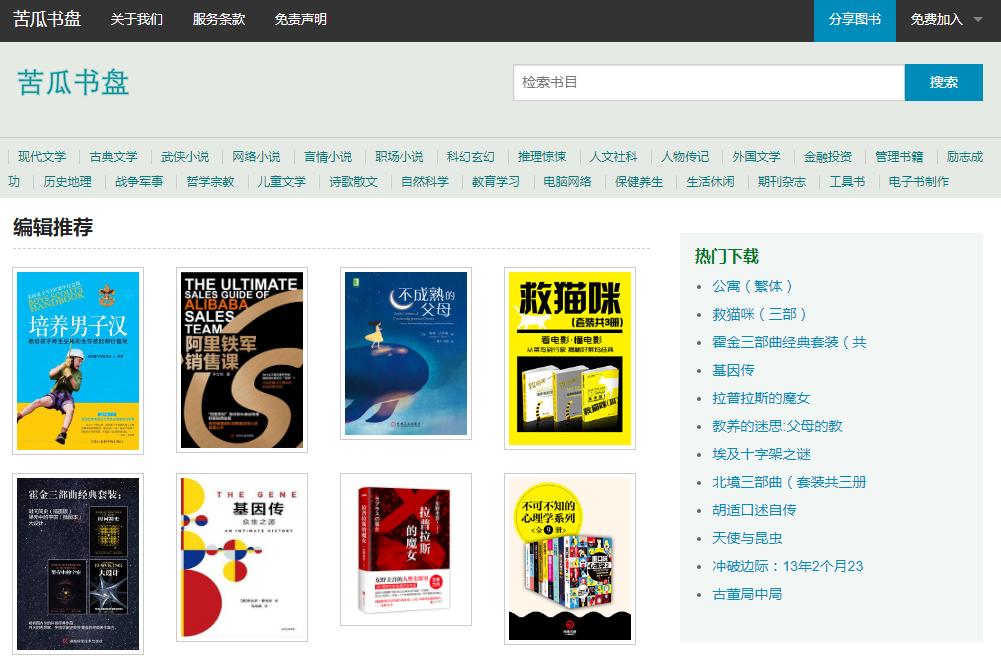Screen dimensions: 1001x656
Task: Click the 培养男子汉 book cover
Action: pyautogui.click(x=77, y=359)
